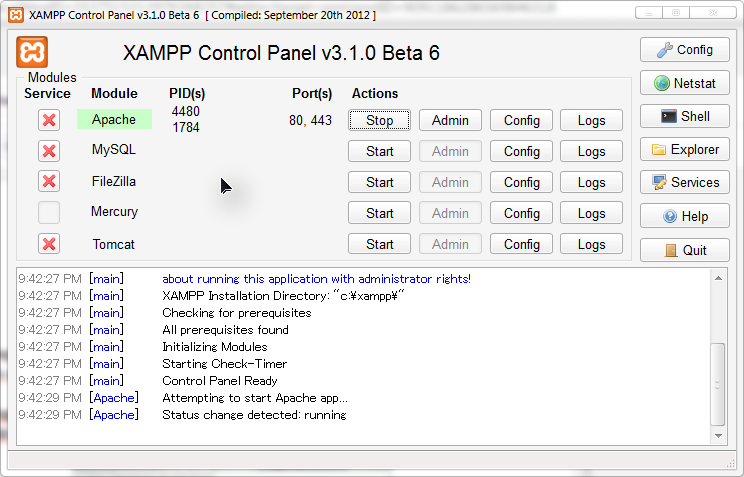Click disabled Mercury Admin button
744x477 pixels.
pyautogui.click(x=450, y=213)
